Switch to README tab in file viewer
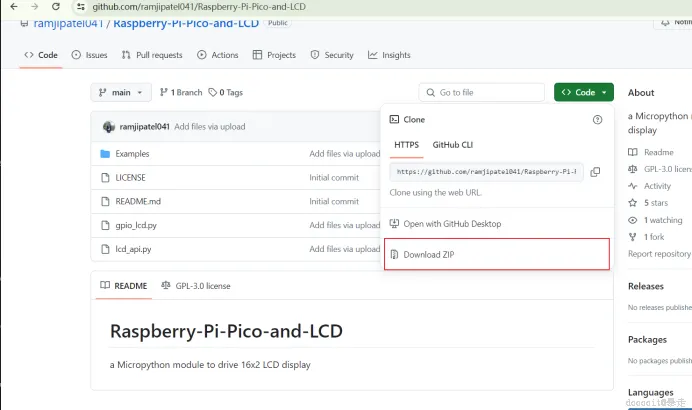The width and height of the screenshot is (692, 410). 124,286
